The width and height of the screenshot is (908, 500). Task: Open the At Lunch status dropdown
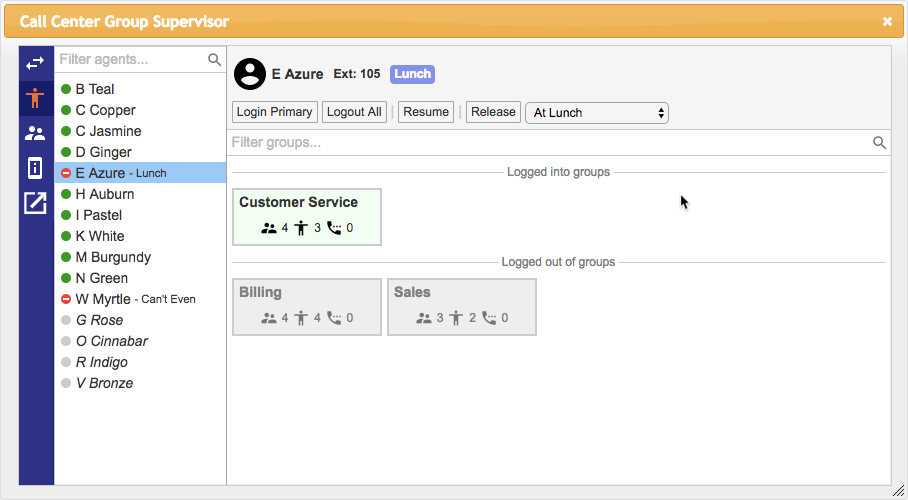596,113
